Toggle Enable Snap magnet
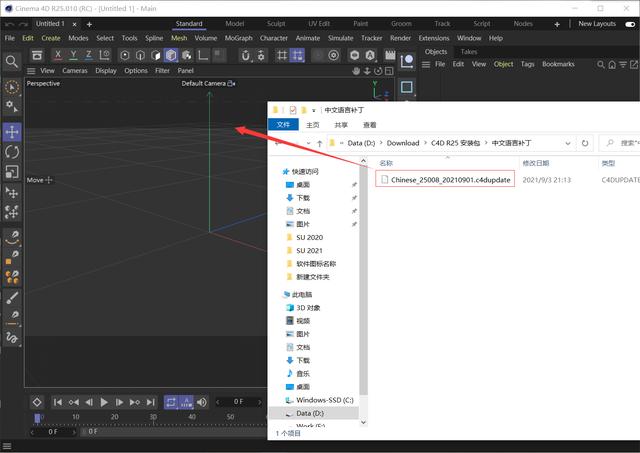 point(245,55)
